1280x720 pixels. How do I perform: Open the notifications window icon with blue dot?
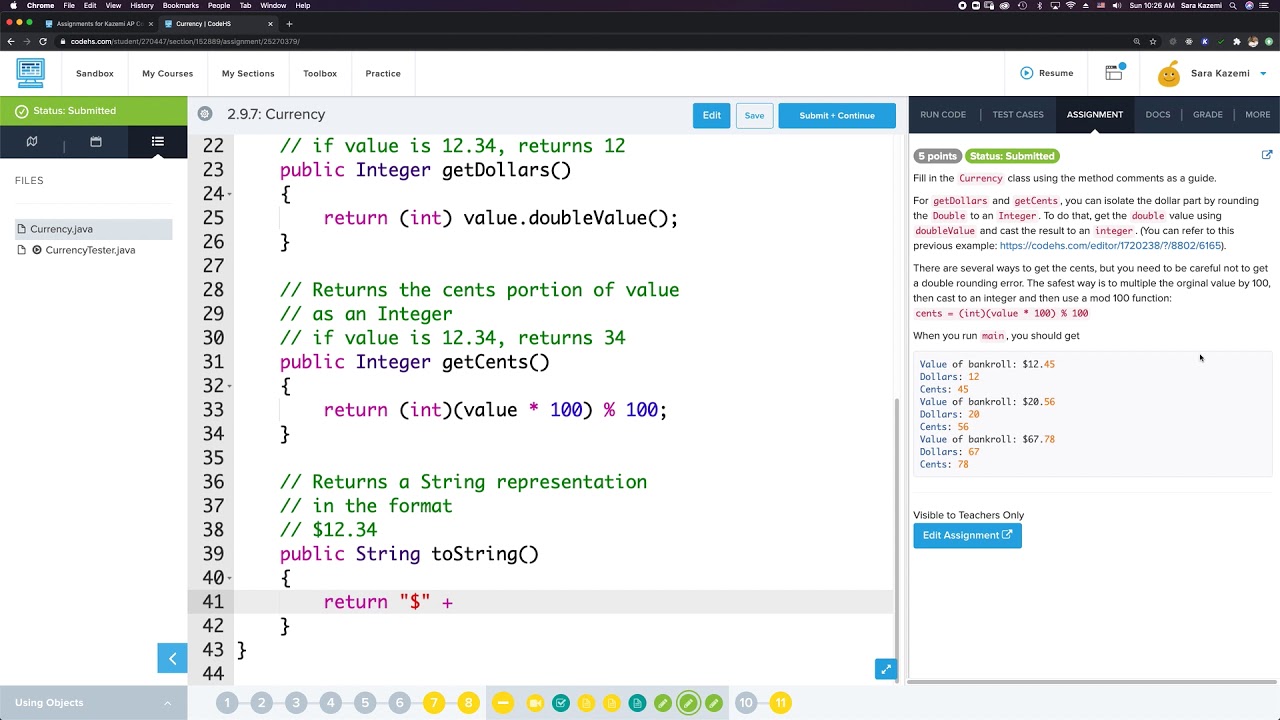pyautogui.click(x=1114, y=72)
